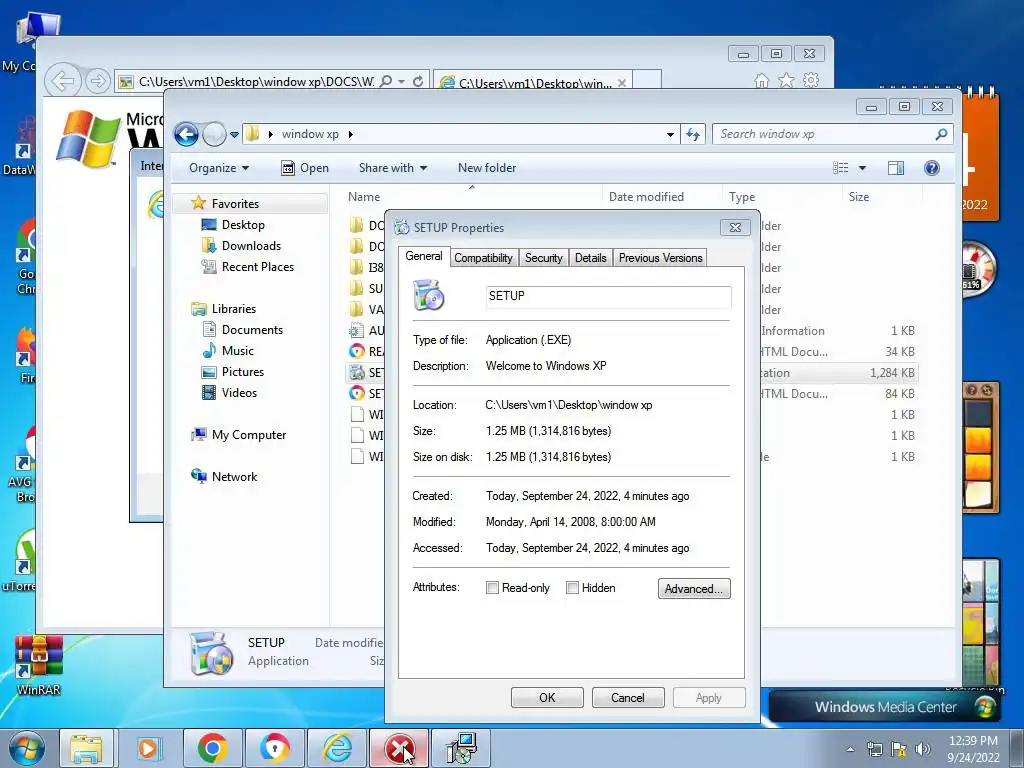Click Internet Explorer address bar
Image resolution: width=1024 pixels, height=768 pixels.
click(x=256, y=82)
